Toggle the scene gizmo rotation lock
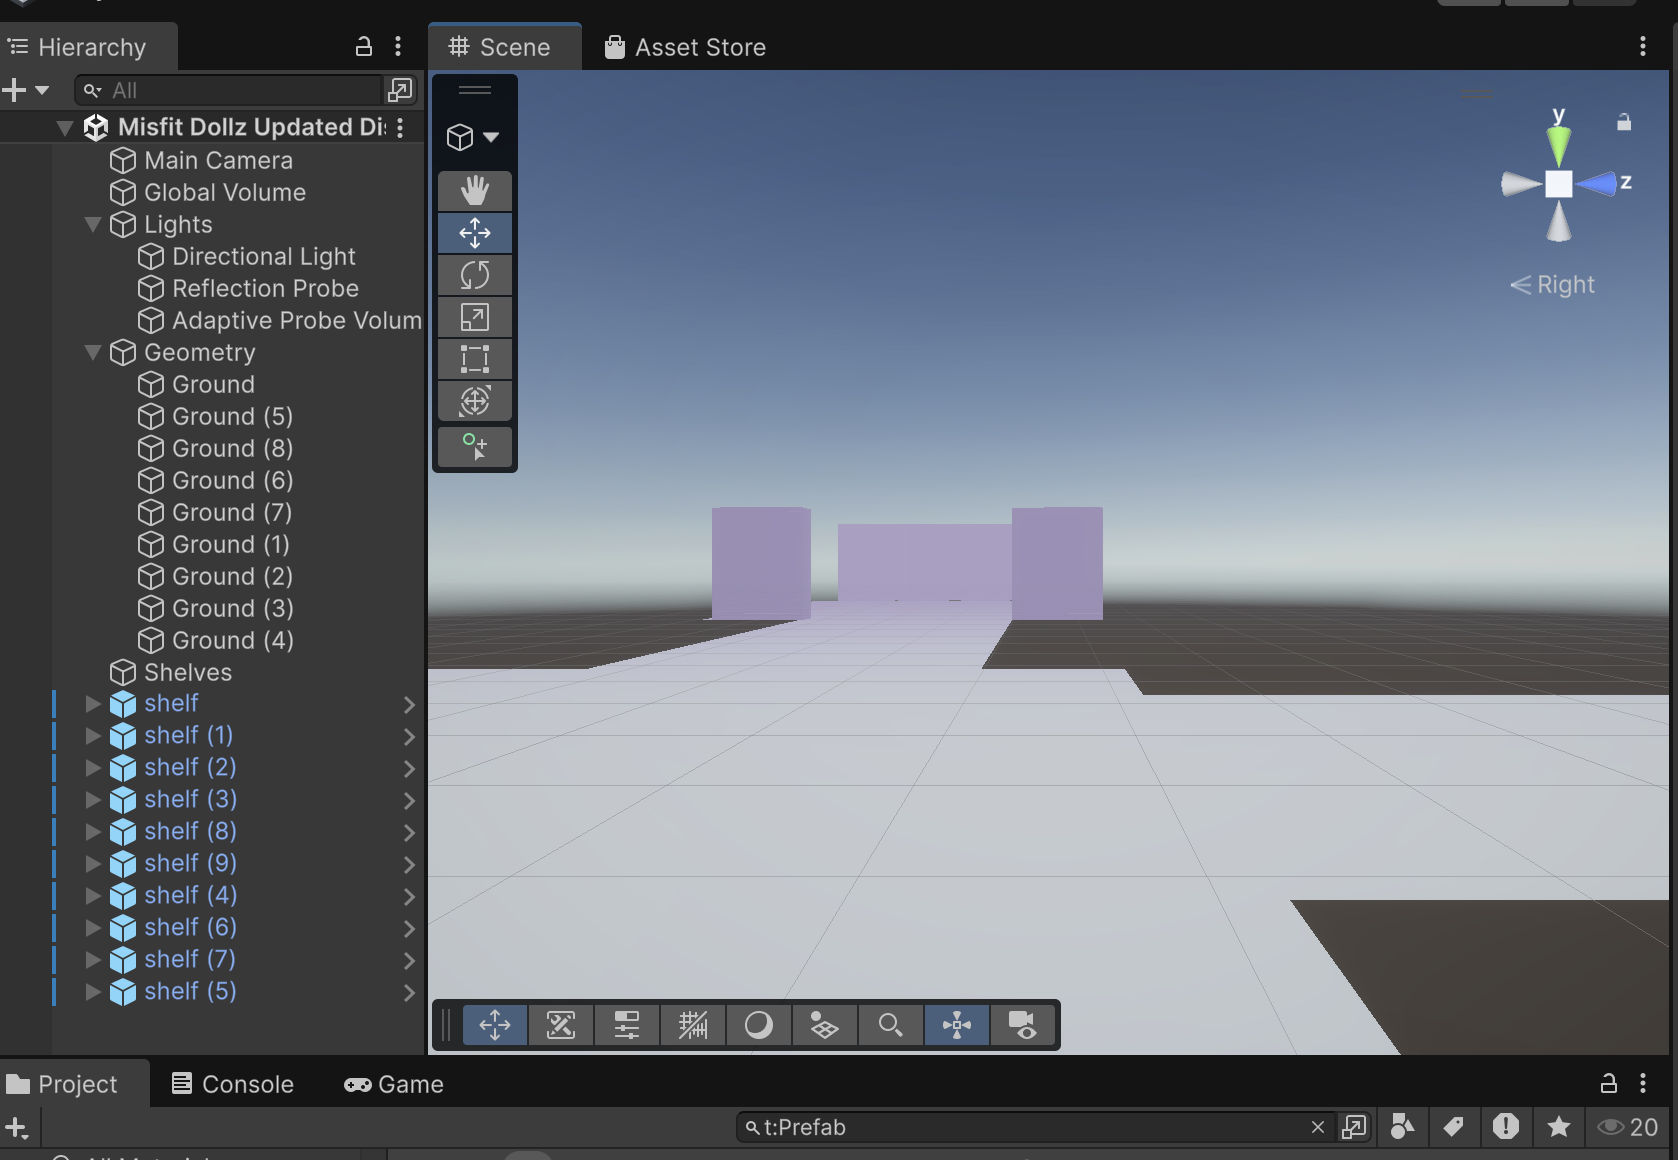 1624,122
